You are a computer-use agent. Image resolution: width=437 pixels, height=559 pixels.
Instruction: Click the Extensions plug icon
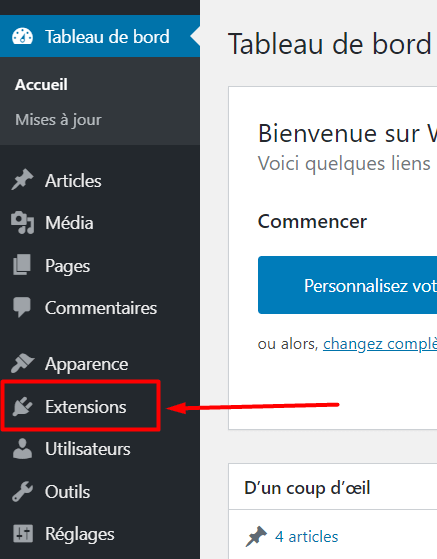22,406
